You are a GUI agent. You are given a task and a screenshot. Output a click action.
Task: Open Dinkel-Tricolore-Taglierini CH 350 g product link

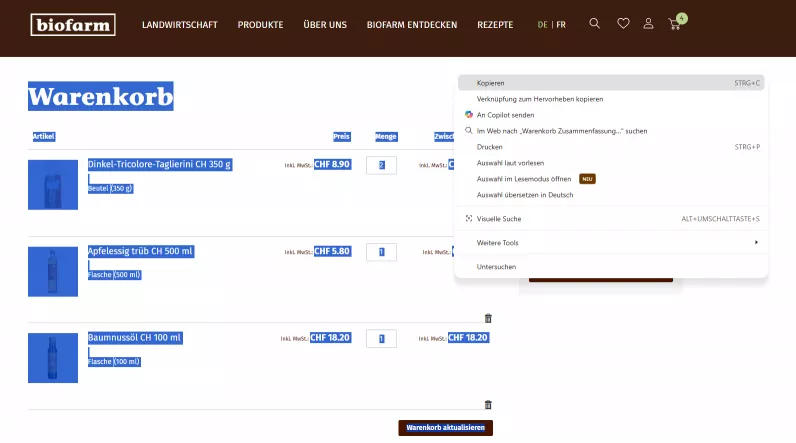(x=160, y=164)
